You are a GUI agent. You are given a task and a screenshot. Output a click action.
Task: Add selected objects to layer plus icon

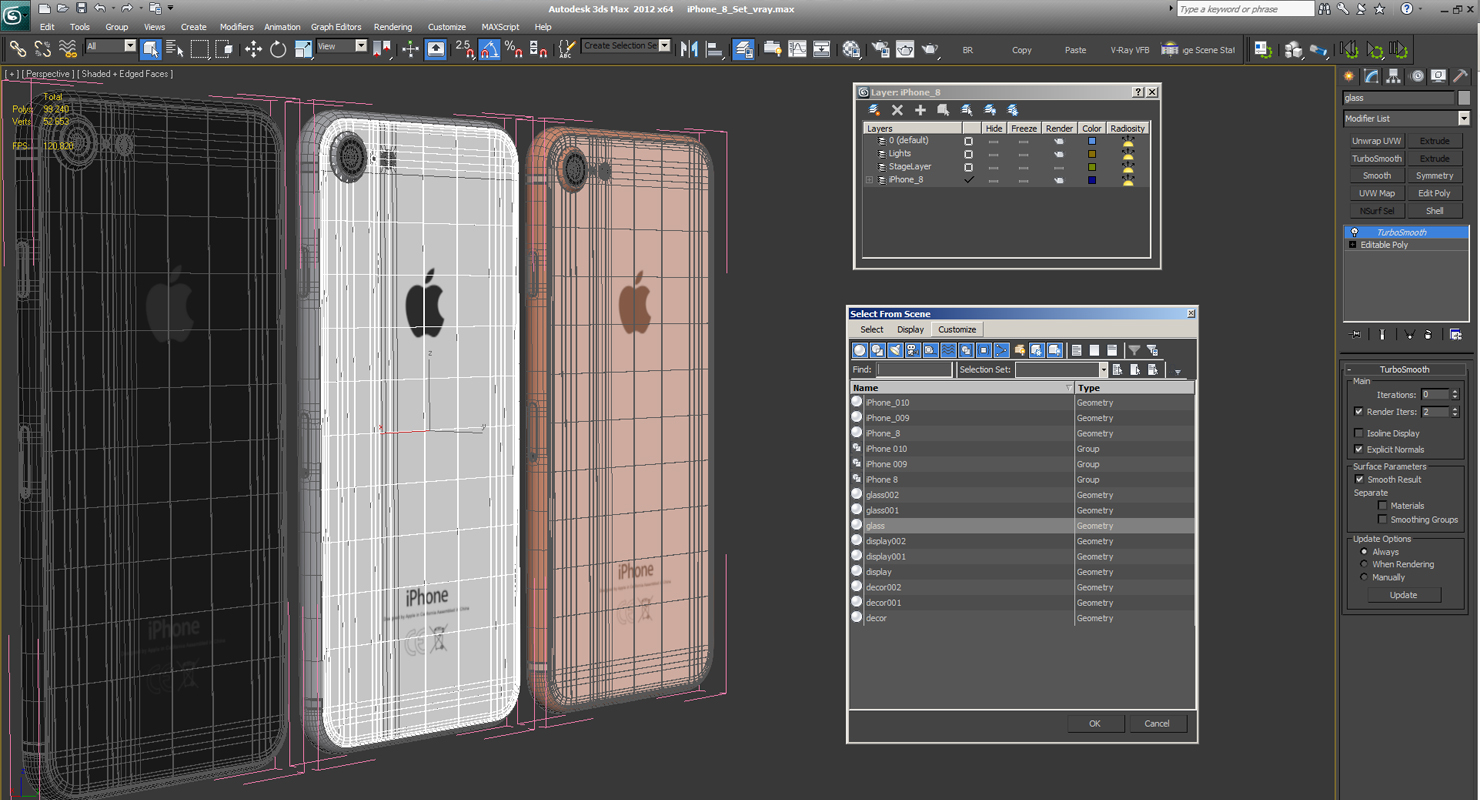point(920,110)
